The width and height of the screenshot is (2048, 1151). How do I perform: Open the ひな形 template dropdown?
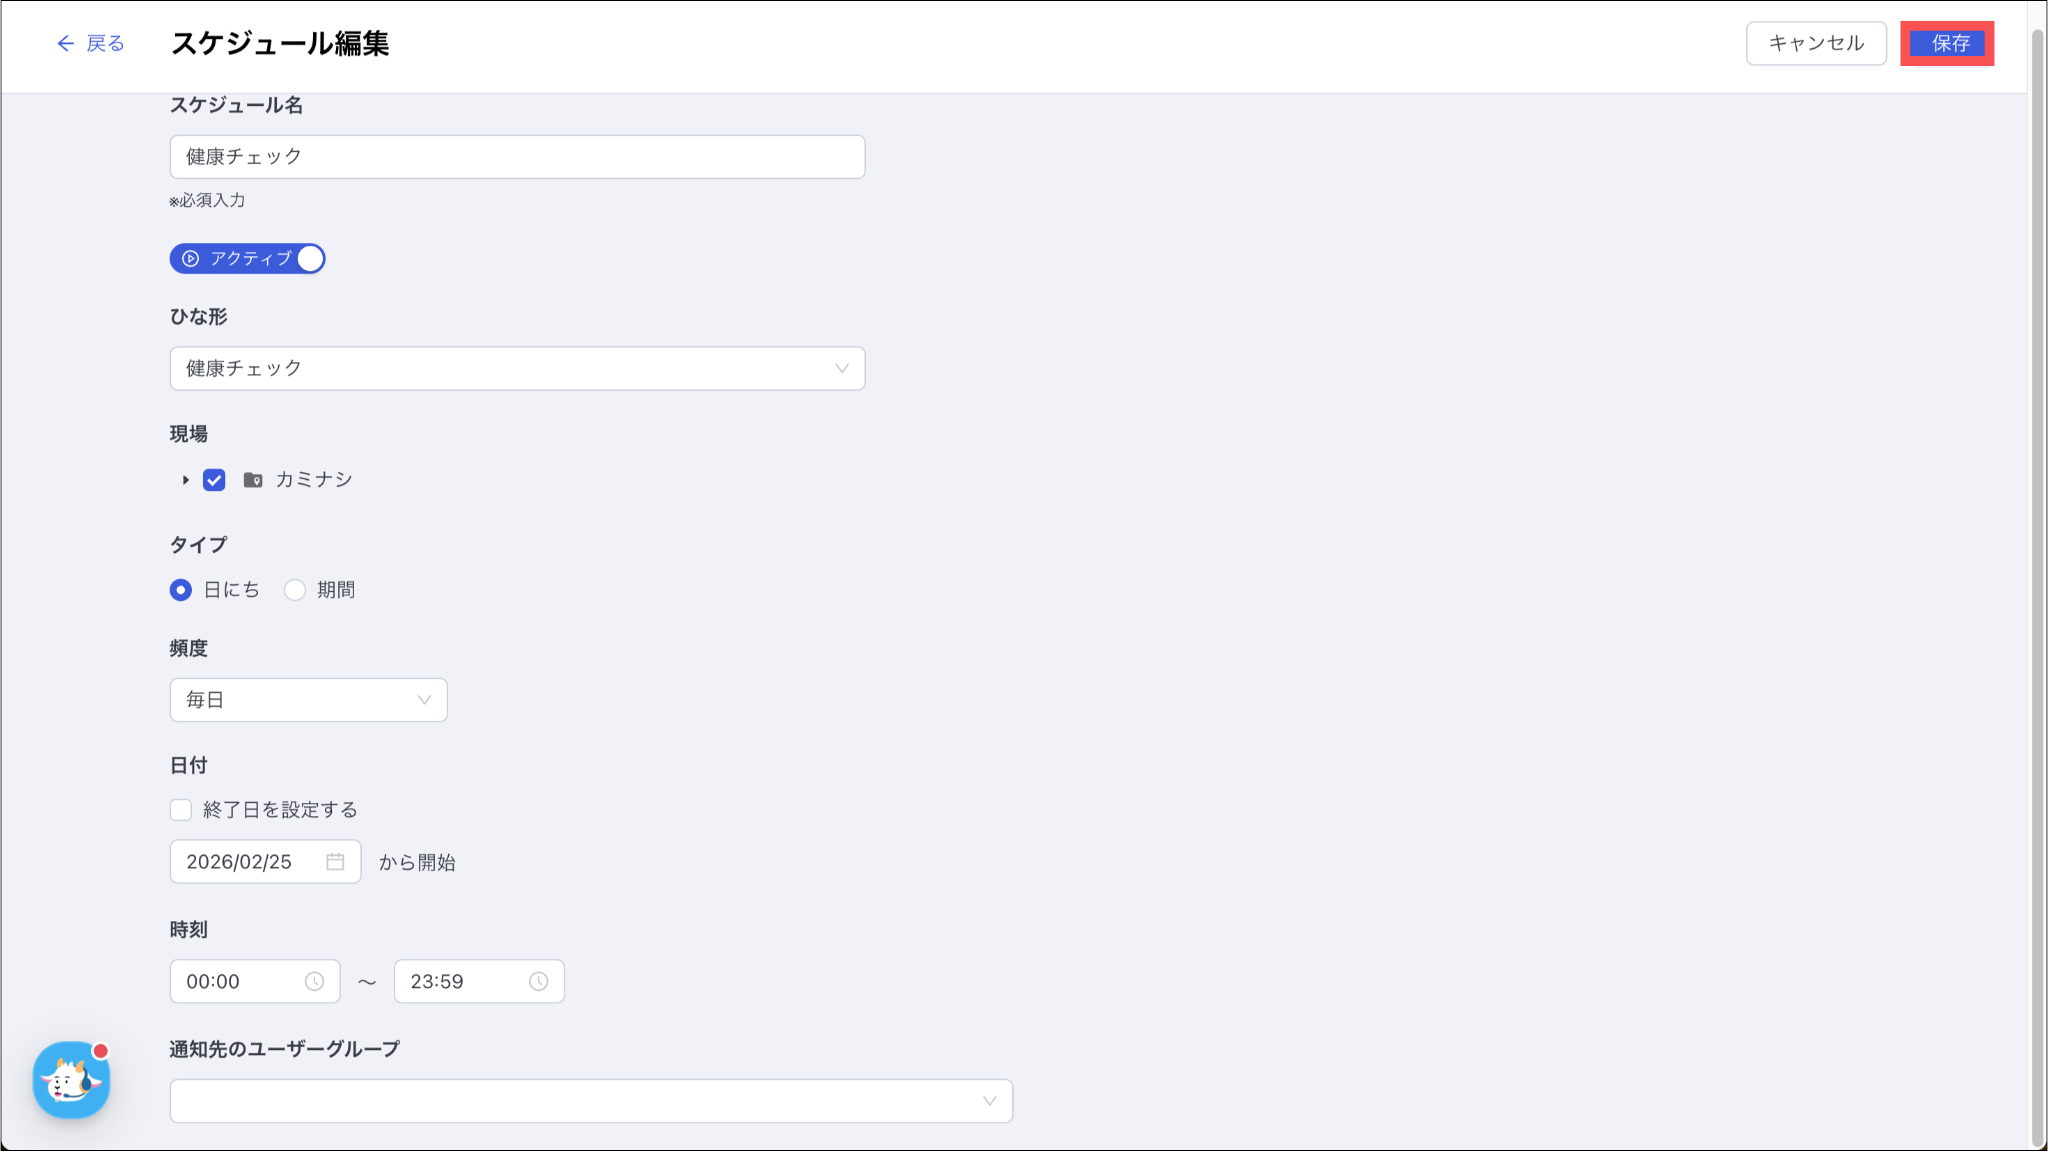[517, 369]
